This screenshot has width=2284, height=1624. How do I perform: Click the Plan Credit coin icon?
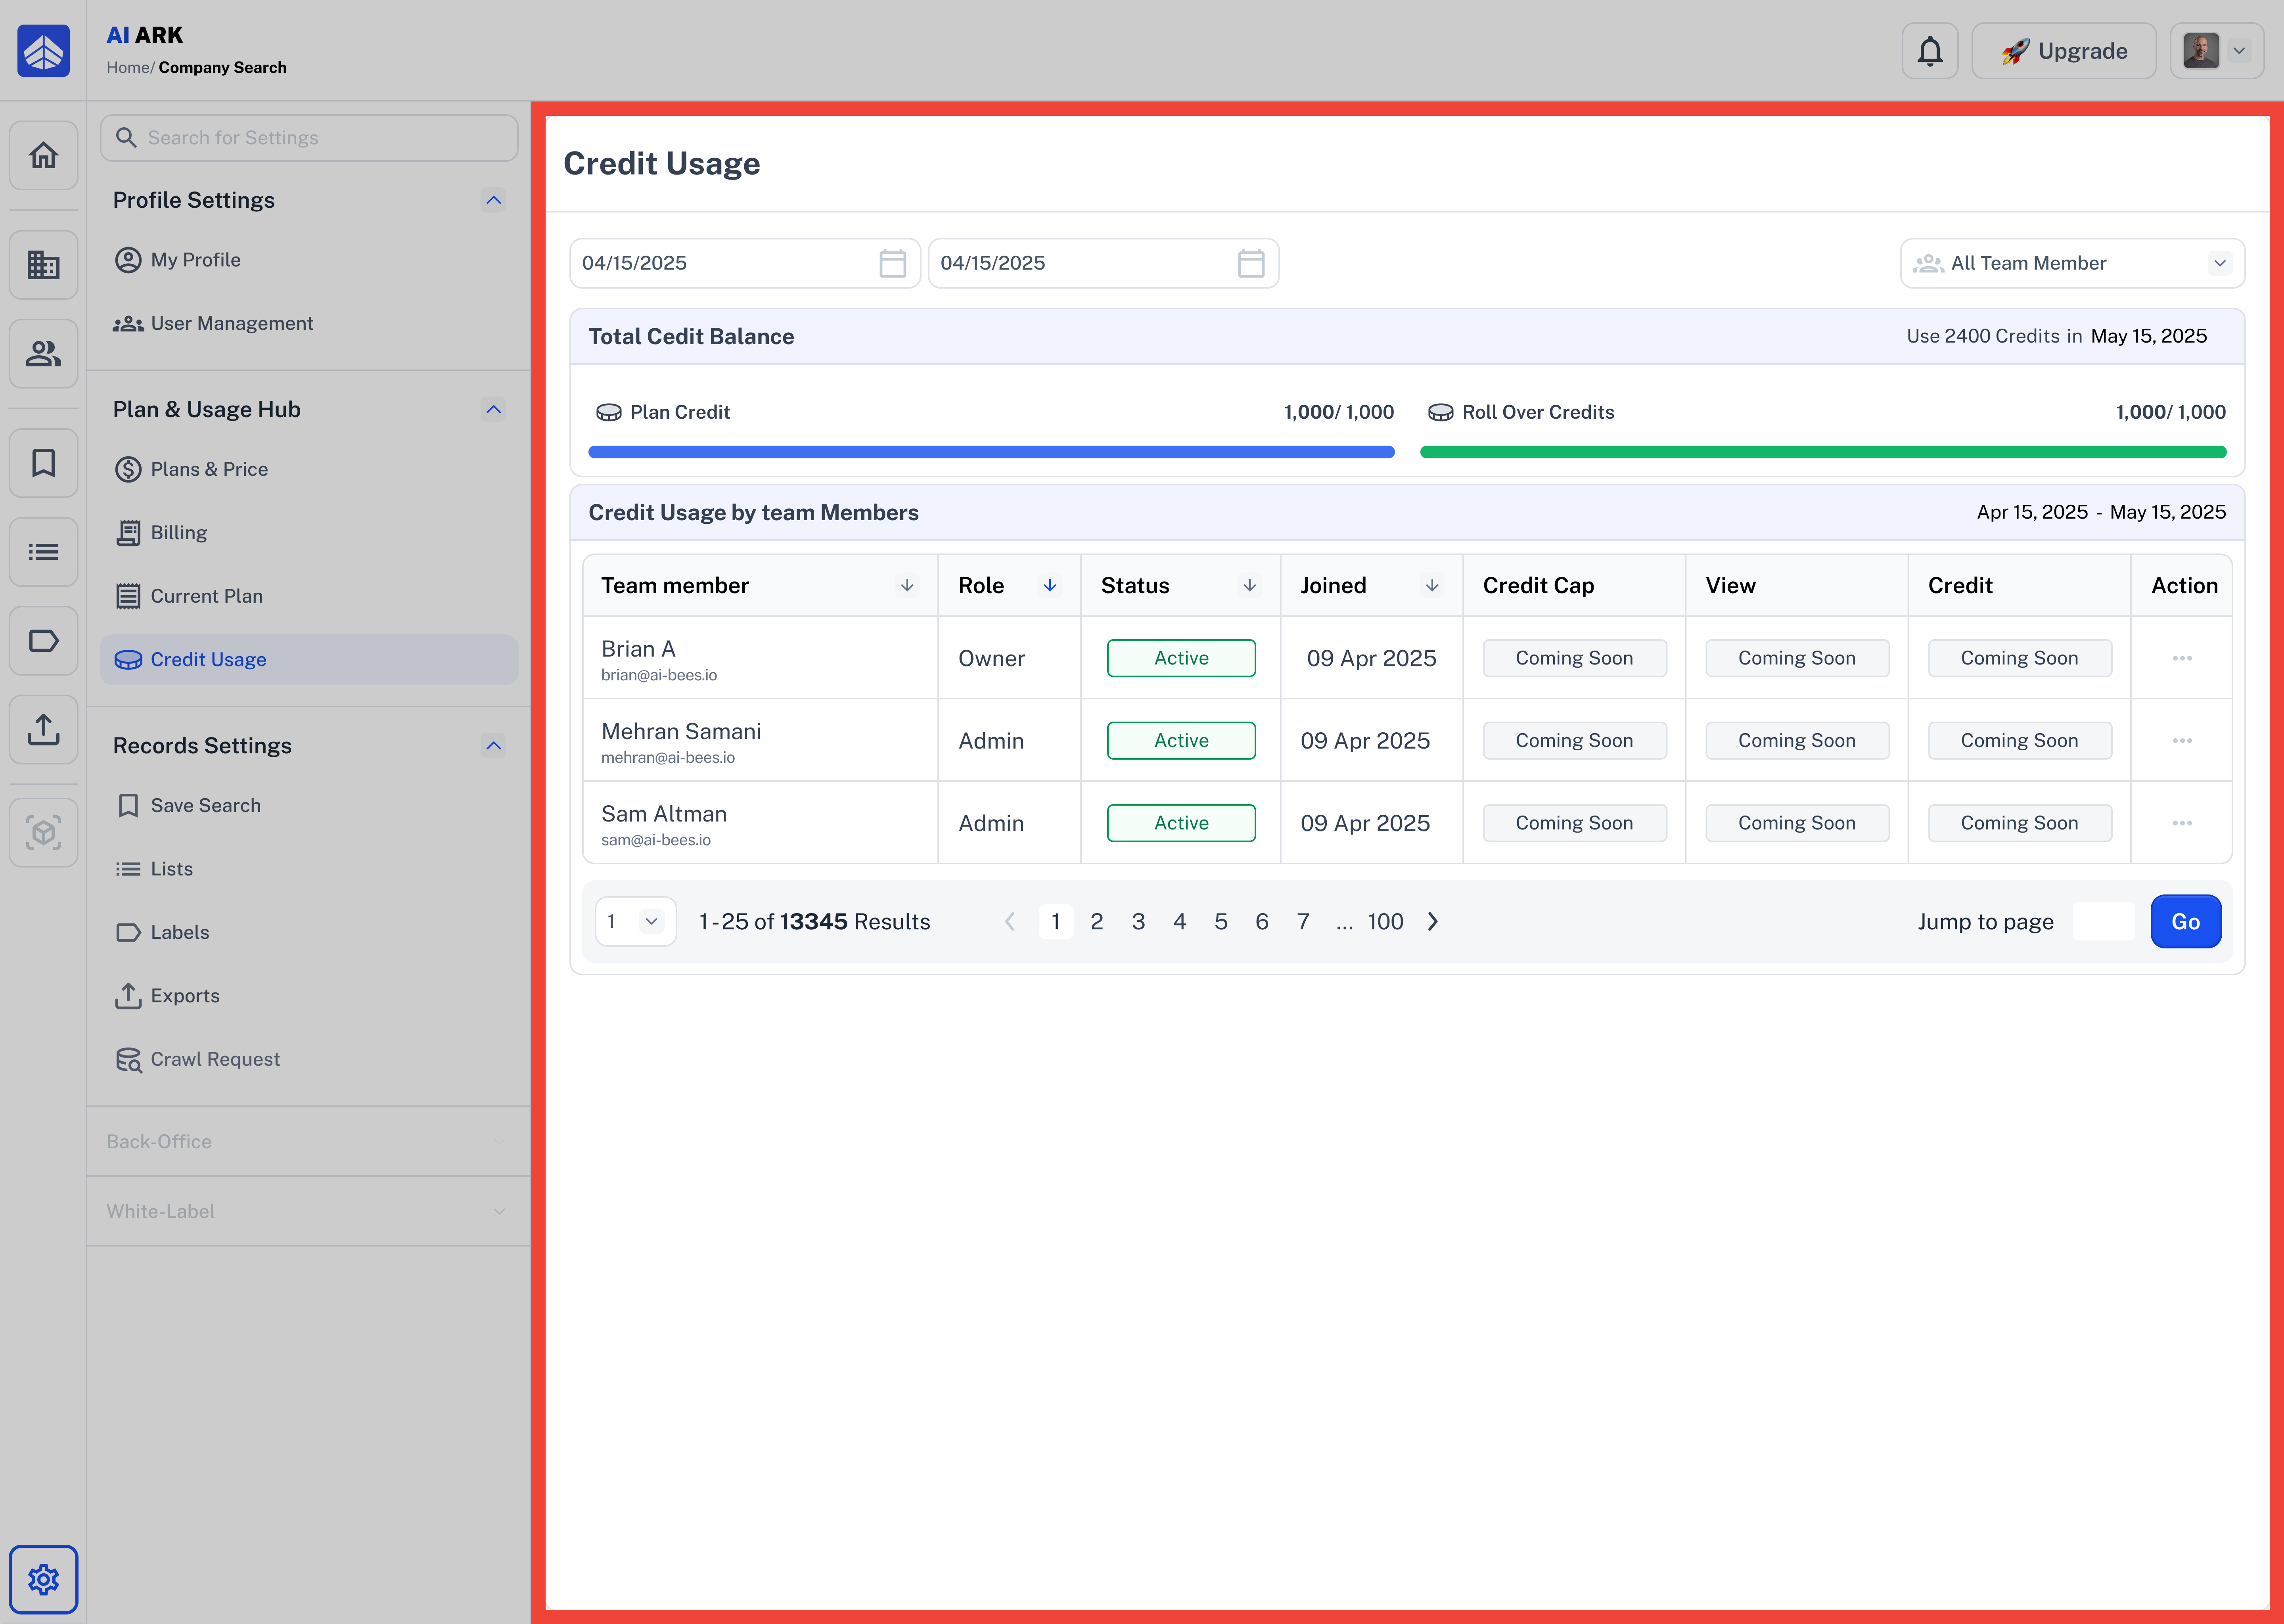click(x=609, y=412)
